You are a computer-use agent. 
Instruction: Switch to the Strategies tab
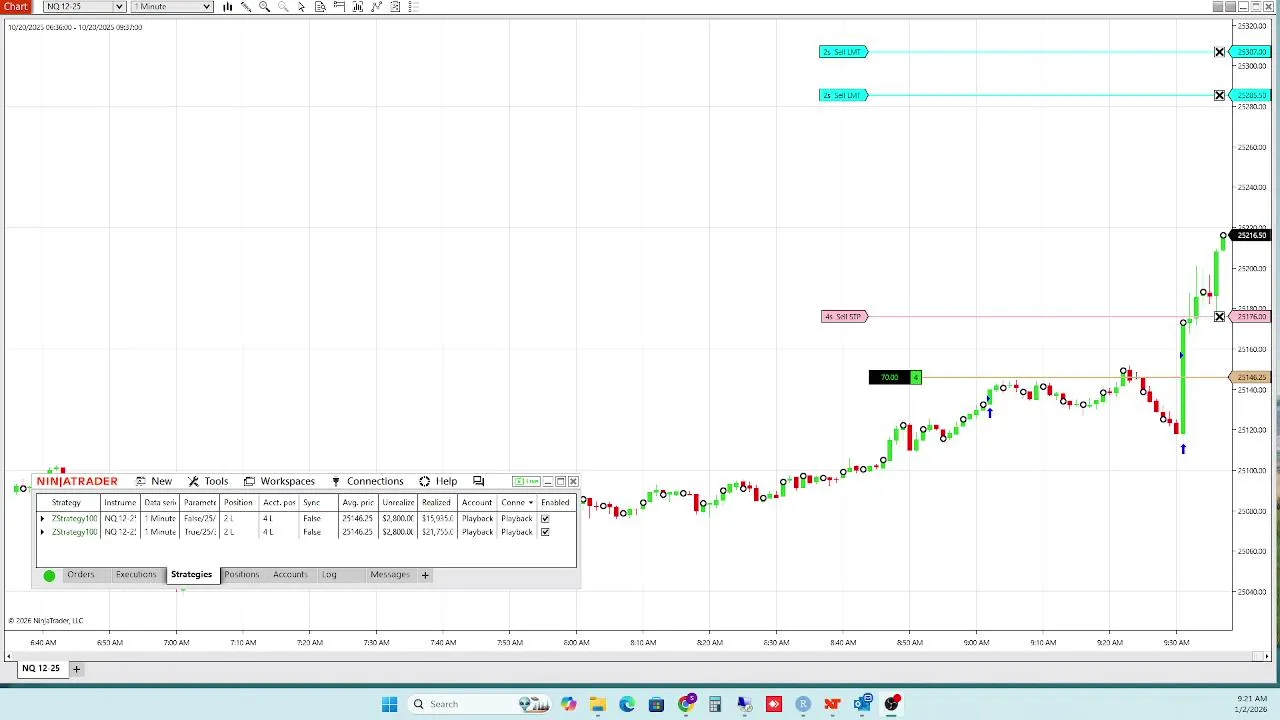point(191,575)
